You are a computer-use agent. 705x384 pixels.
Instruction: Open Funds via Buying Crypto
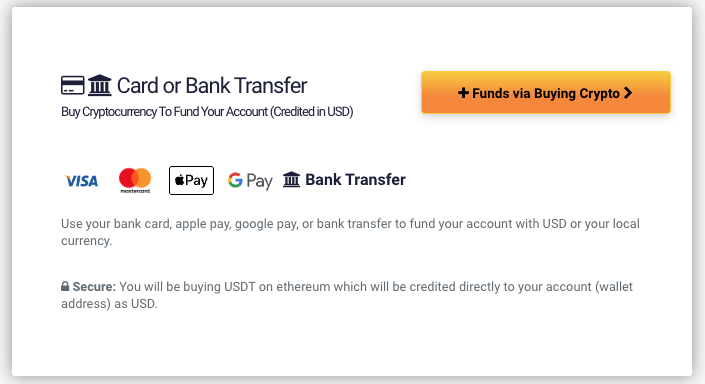click(x=545, y=92)
